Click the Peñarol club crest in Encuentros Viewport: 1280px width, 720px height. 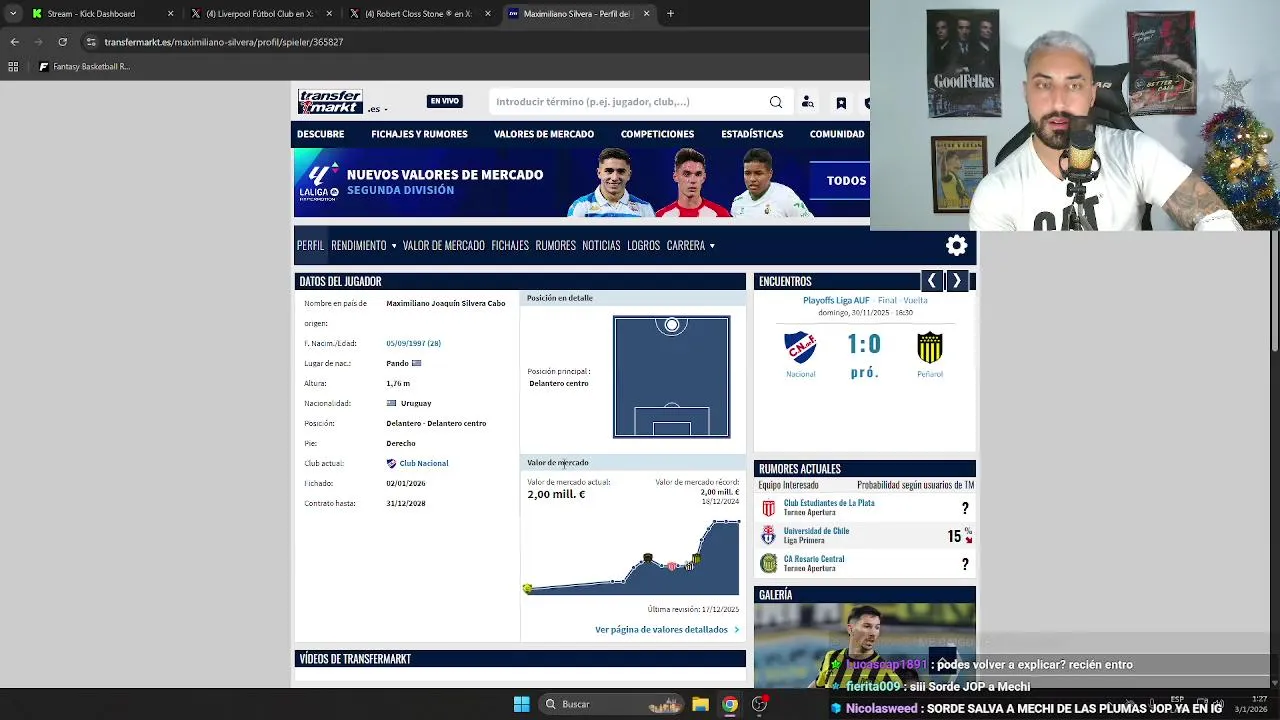[930, 347]
